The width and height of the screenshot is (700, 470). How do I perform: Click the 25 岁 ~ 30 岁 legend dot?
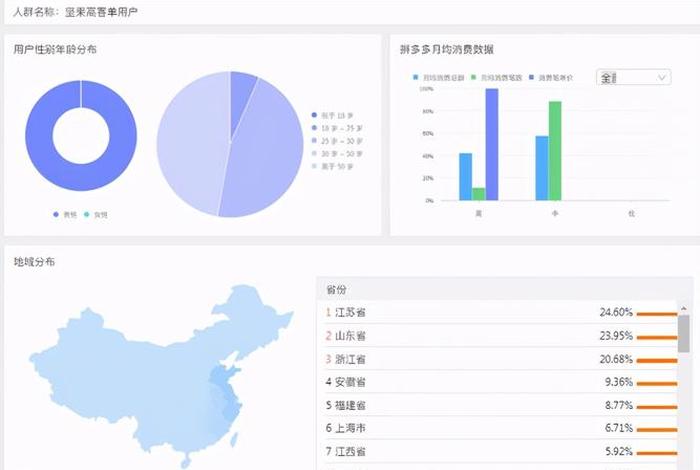(x=313, y=141)
